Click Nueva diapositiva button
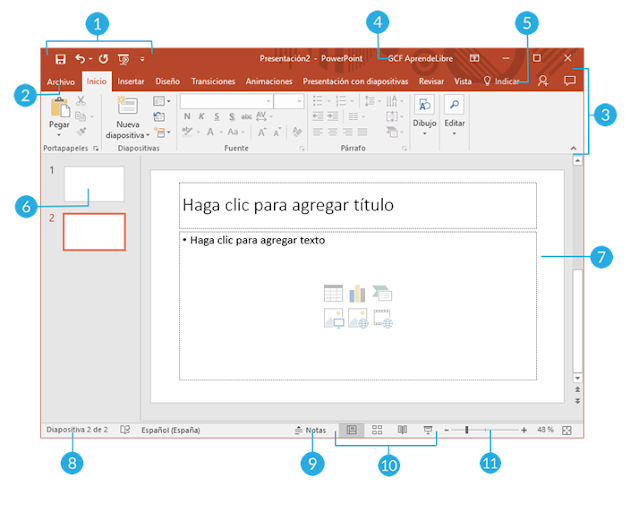This screenshot has width=639, height=512. point(128,117)
